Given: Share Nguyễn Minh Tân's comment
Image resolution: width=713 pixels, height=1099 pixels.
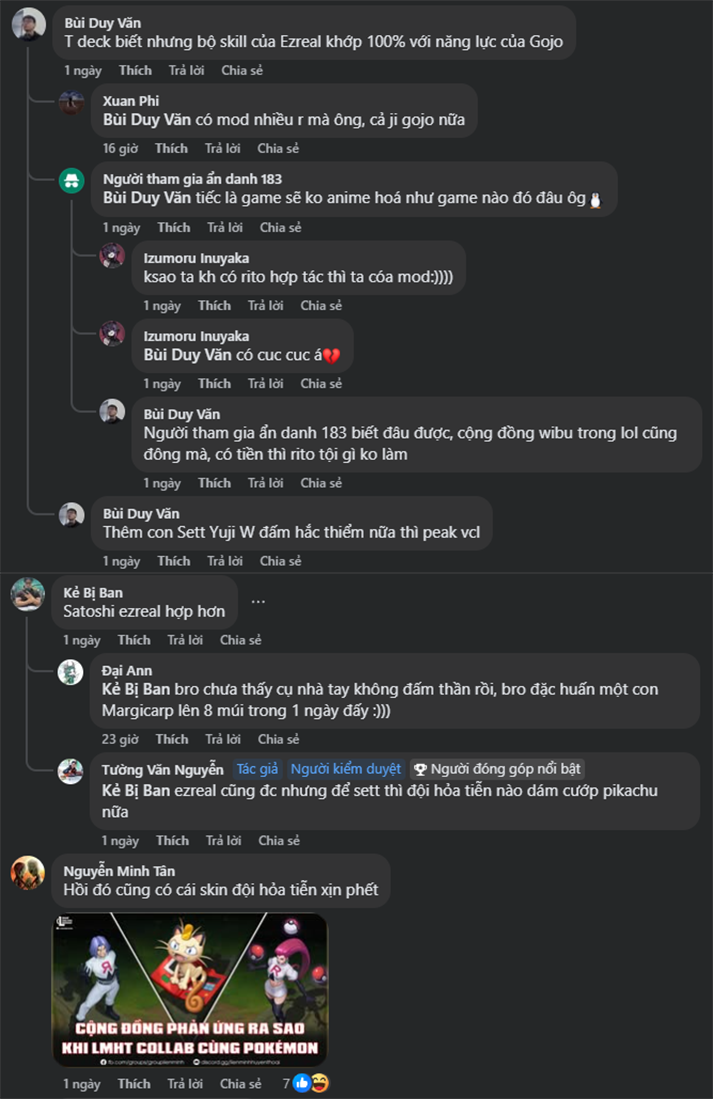Looking at the screenshot, I should (241, 1083).
